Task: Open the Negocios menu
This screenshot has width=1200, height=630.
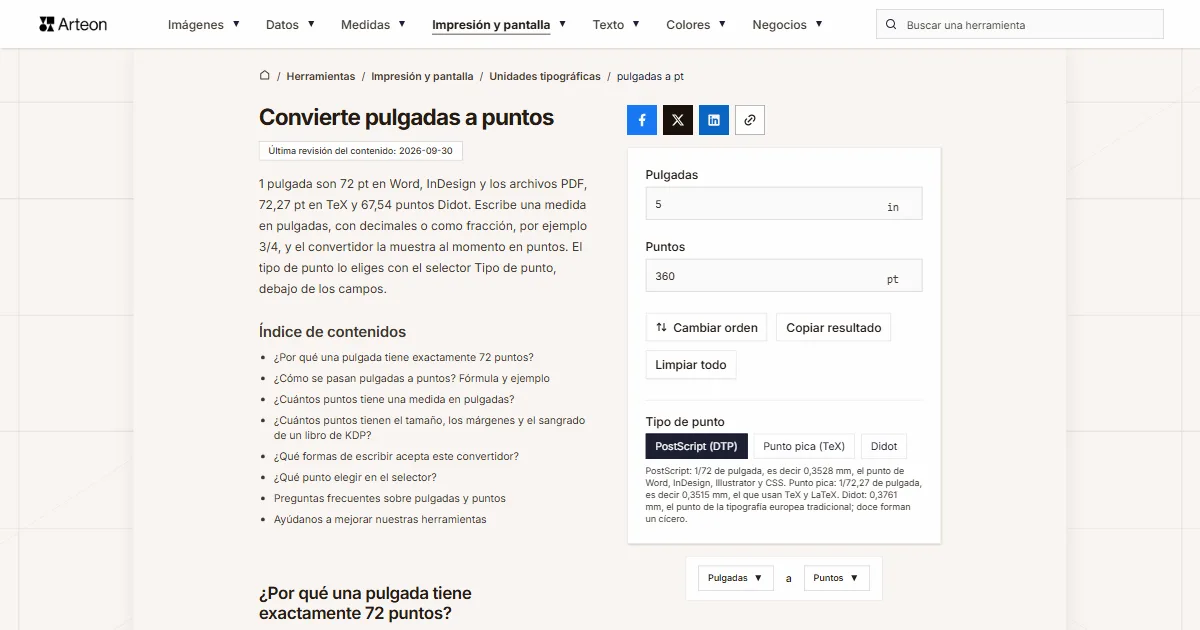Action: (788, 25)
